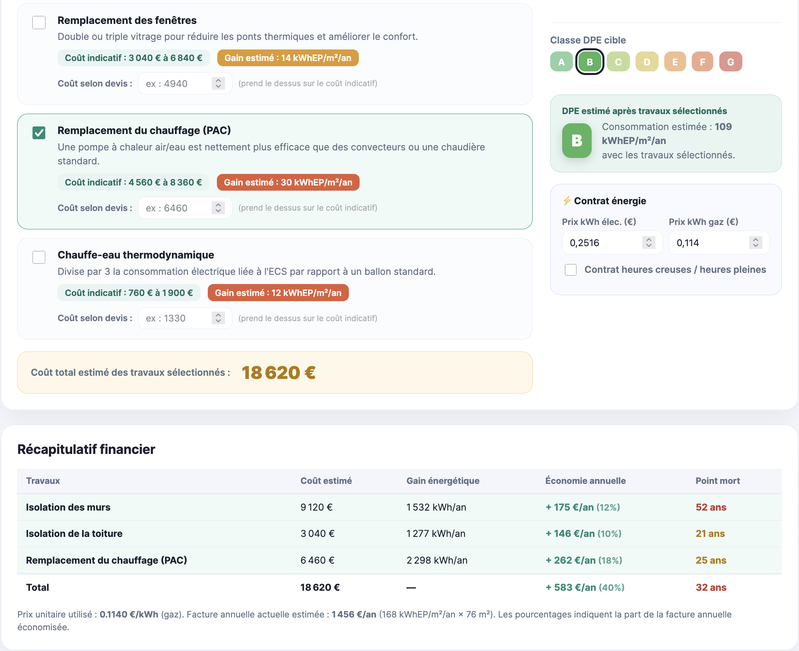Choose target DPE class D badge
This screenshot has width=799, height=651.
pyautogui.click(x=647, y=62)
